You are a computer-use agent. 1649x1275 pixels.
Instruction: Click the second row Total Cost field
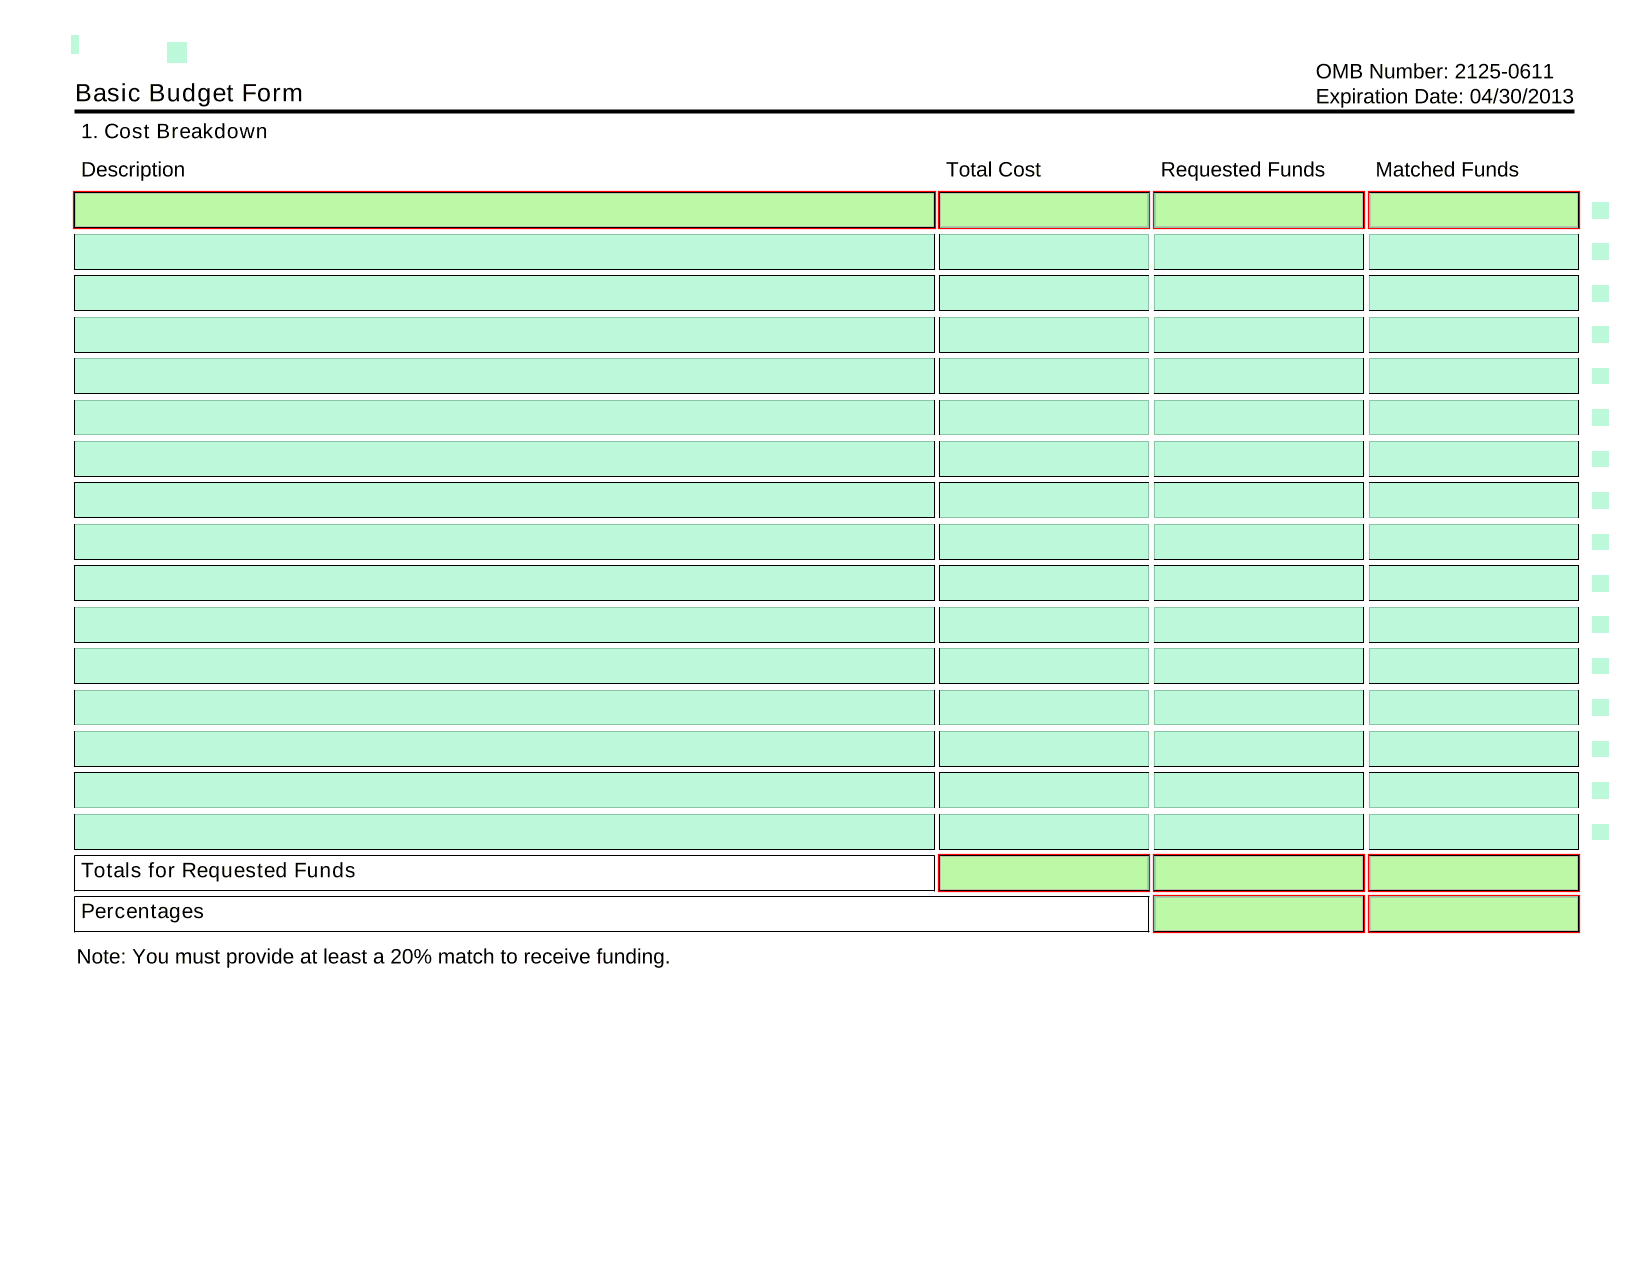coord(1043,252)
